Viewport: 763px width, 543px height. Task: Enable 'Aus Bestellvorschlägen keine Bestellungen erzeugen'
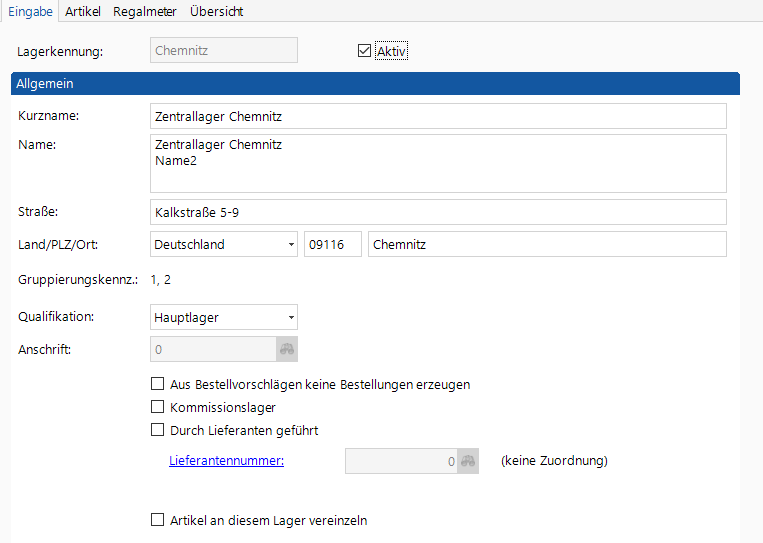point(157,384)
